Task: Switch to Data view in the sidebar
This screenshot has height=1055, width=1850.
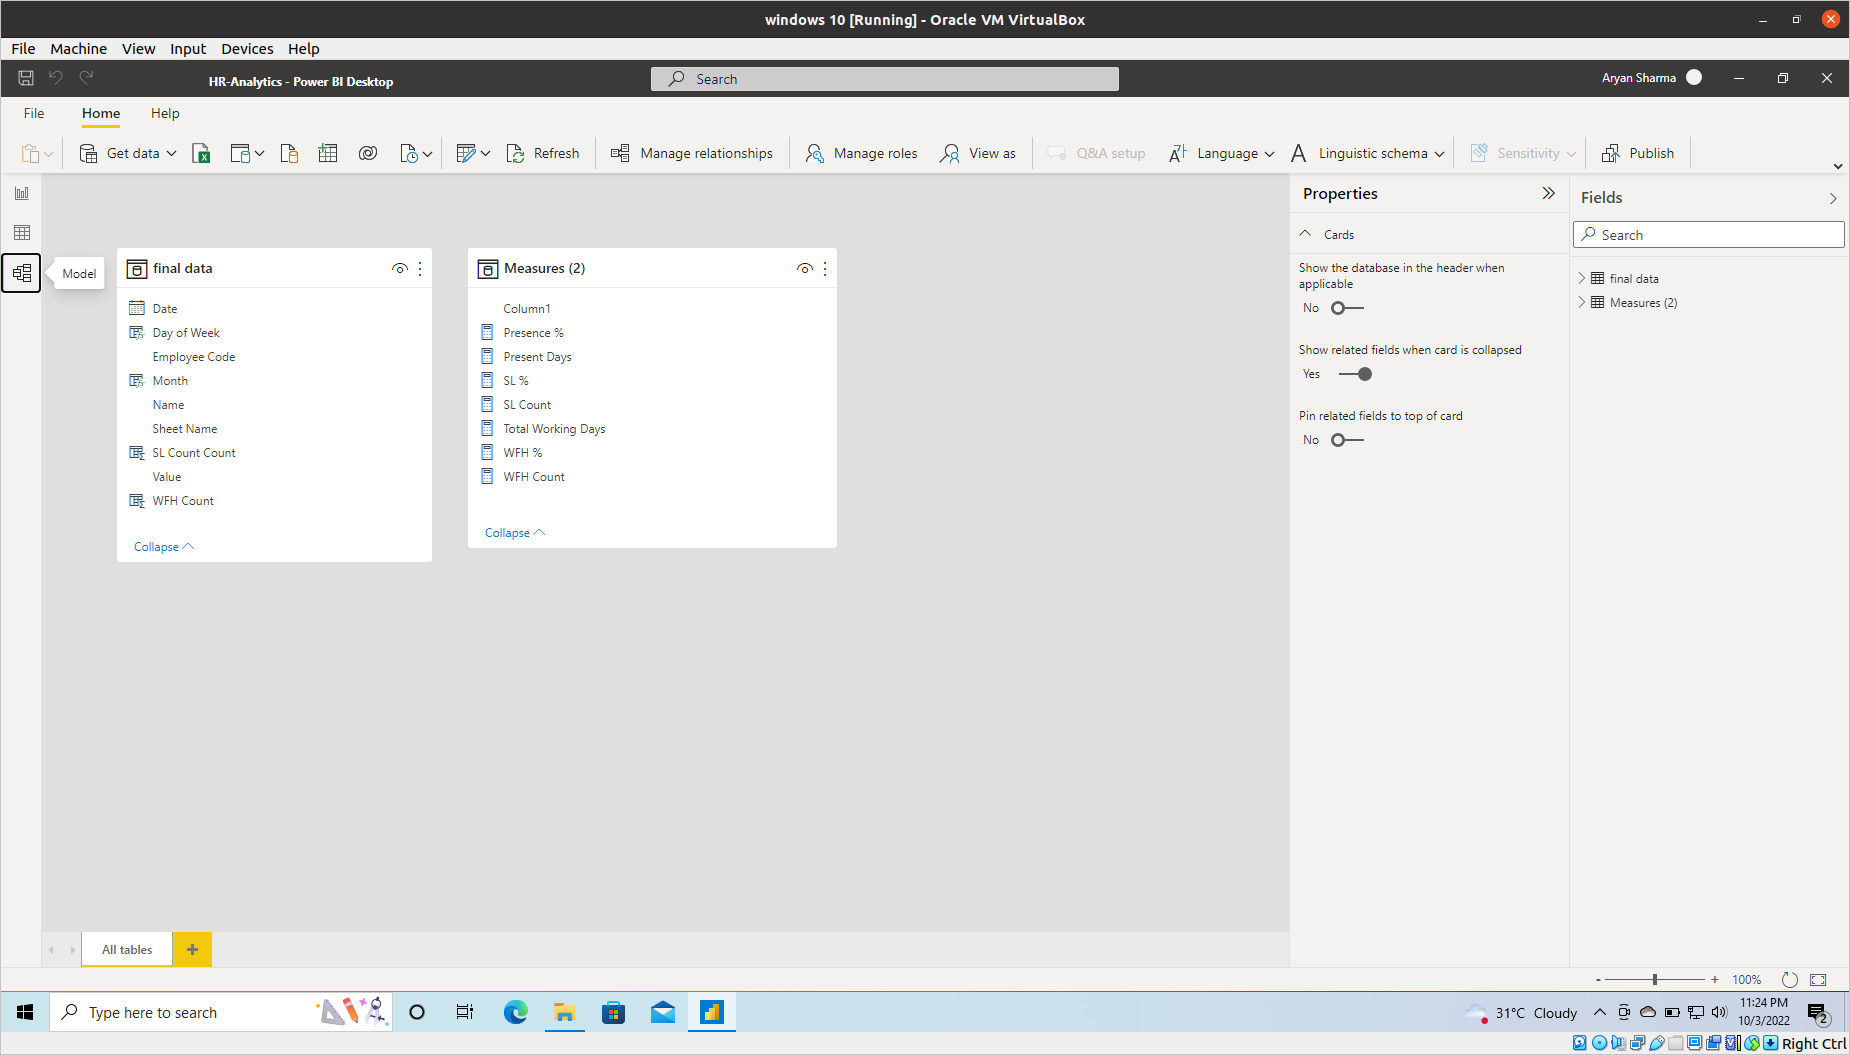Action: click(22, 232)
